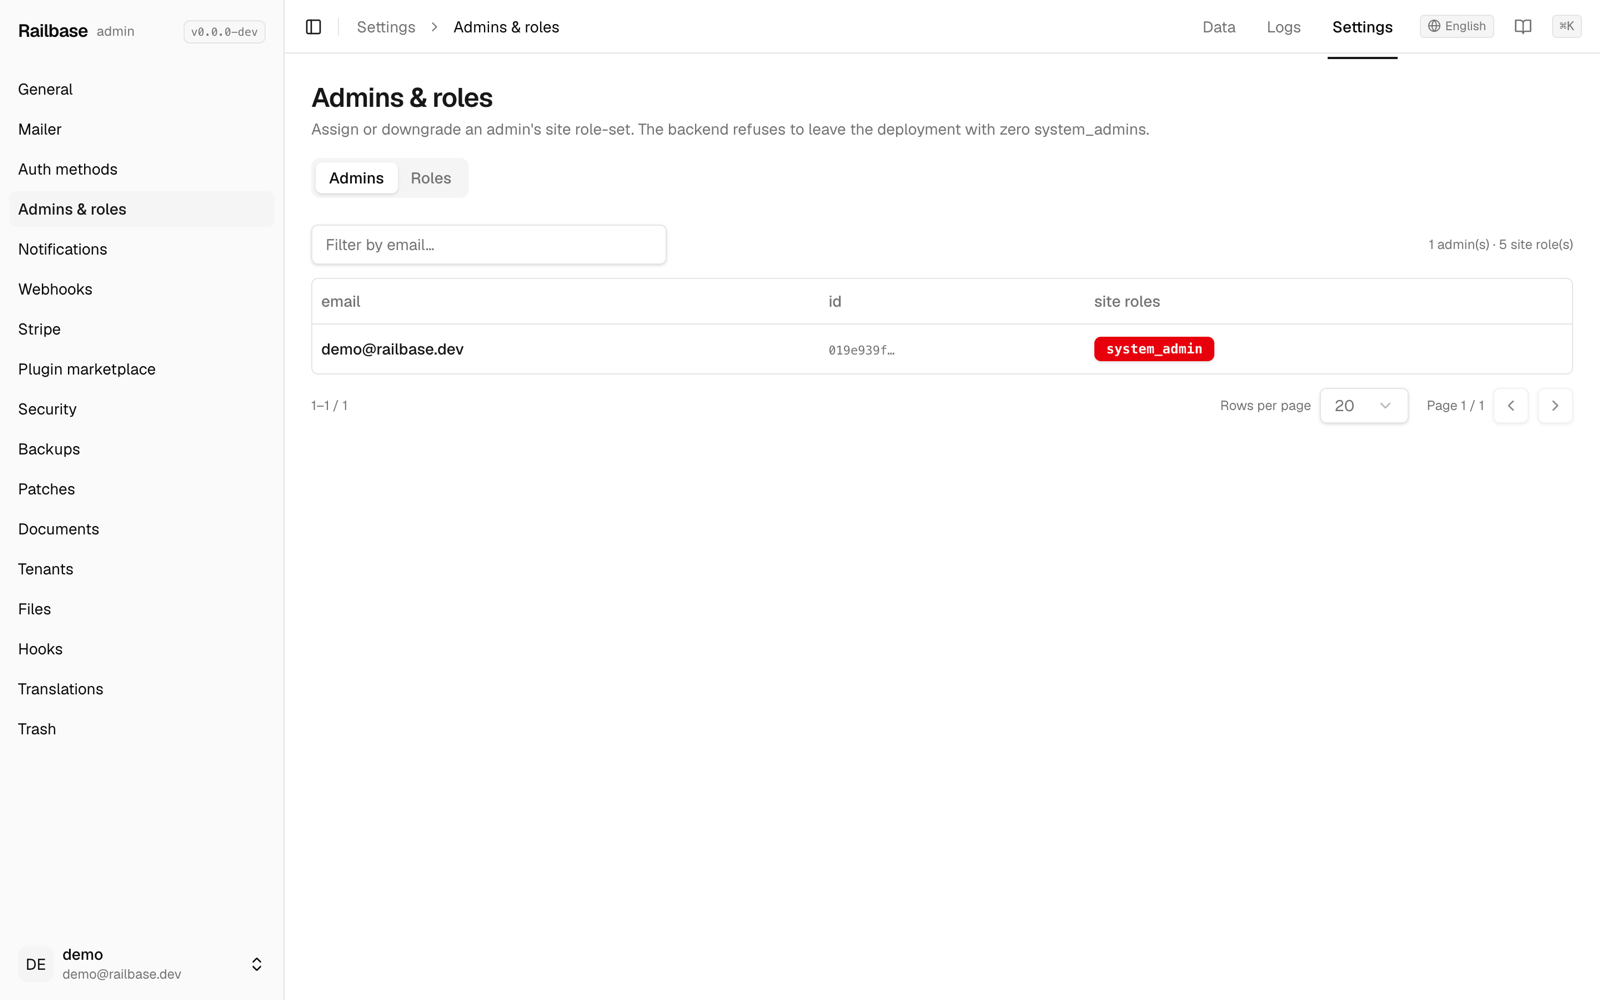Viewport: 1600px width, 1000px height.
Task: Open Notifications settings
Action: [141, 249]
